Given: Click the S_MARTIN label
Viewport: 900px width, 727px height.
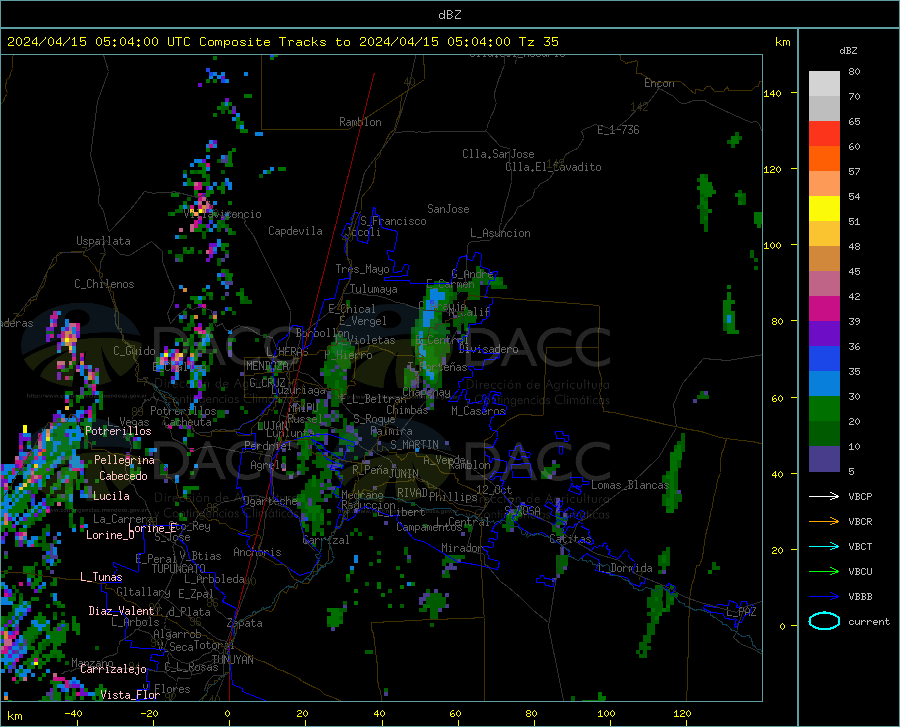Looking at the screenshot, I should [414, 445].
